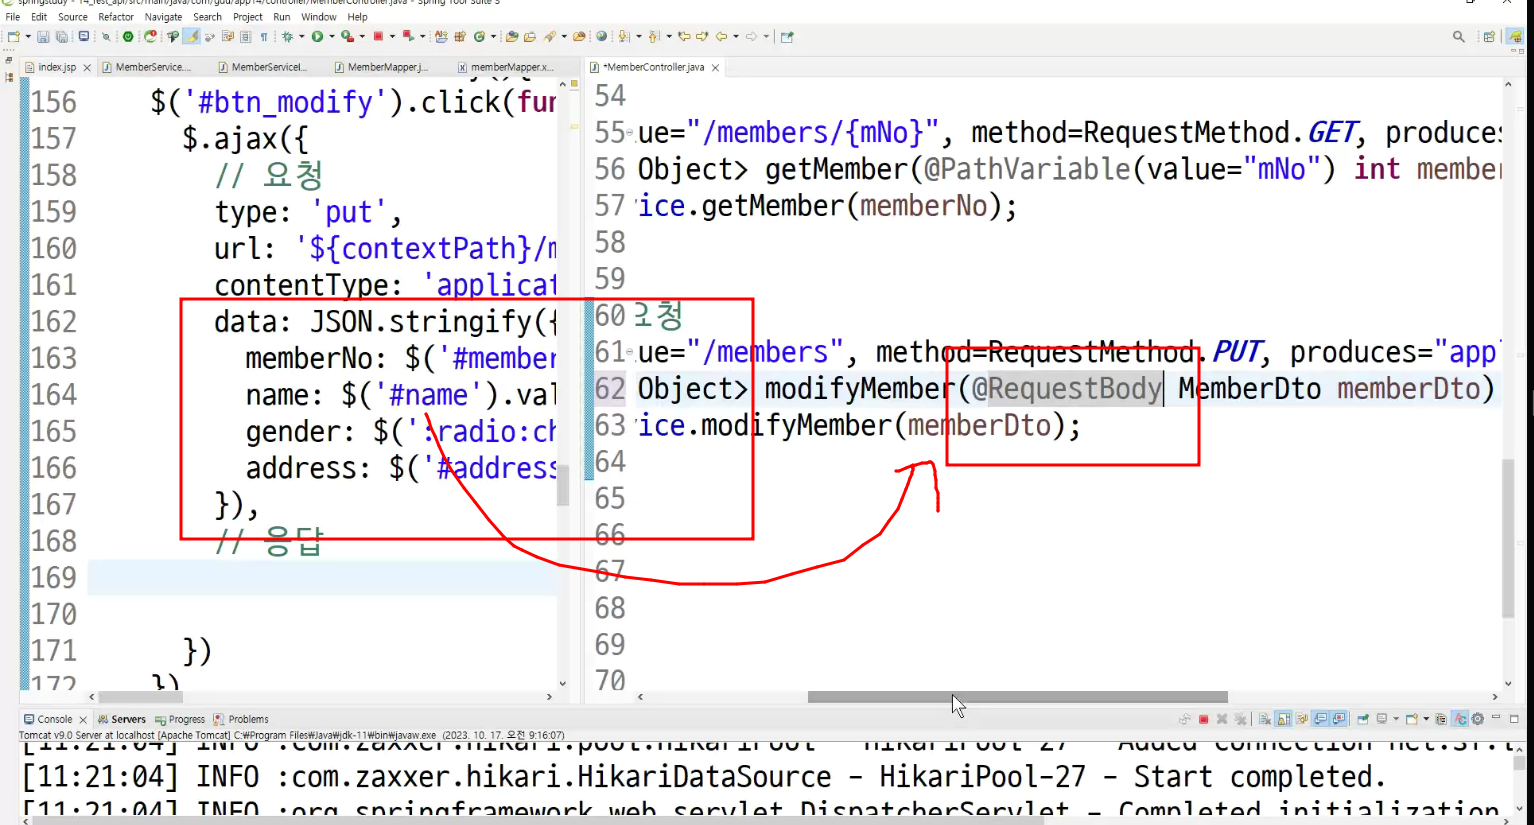Image resolution: width=1534 pixels, height=825 pixels.
Task: Click Display Selected Console monitor icon
Action: tap(1382, 719)
